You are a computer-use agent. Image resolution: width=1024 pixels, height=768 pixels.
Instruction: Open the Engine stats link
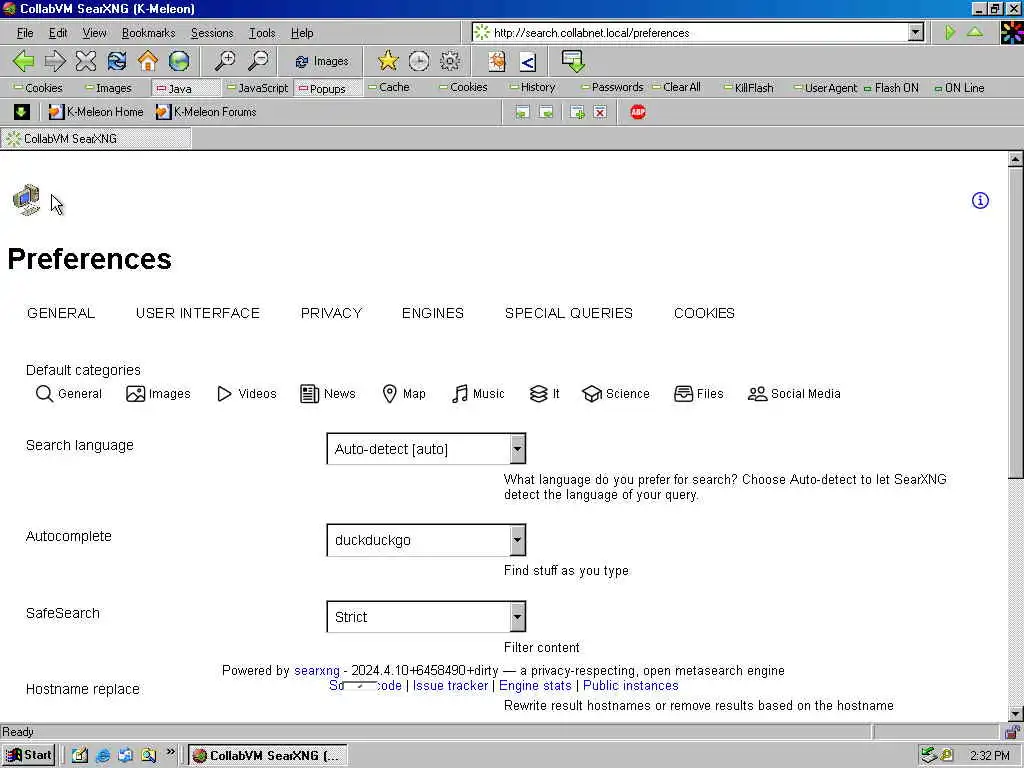(x=535, y=686)
